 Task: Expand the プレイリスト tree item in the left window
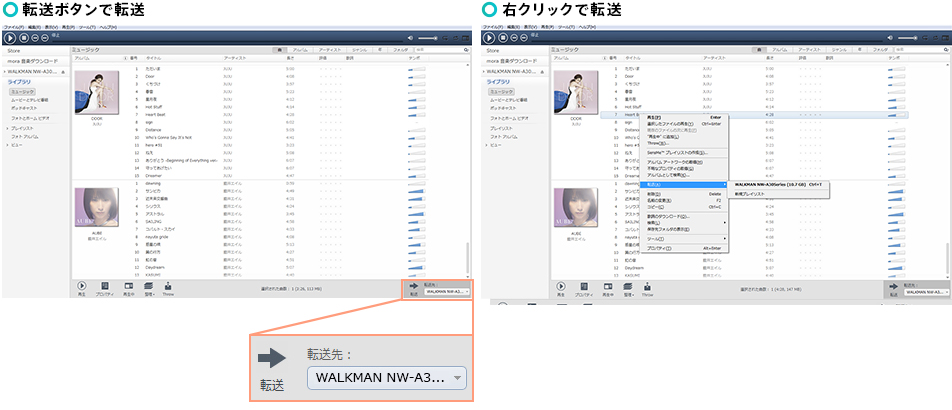pos(8,129)
